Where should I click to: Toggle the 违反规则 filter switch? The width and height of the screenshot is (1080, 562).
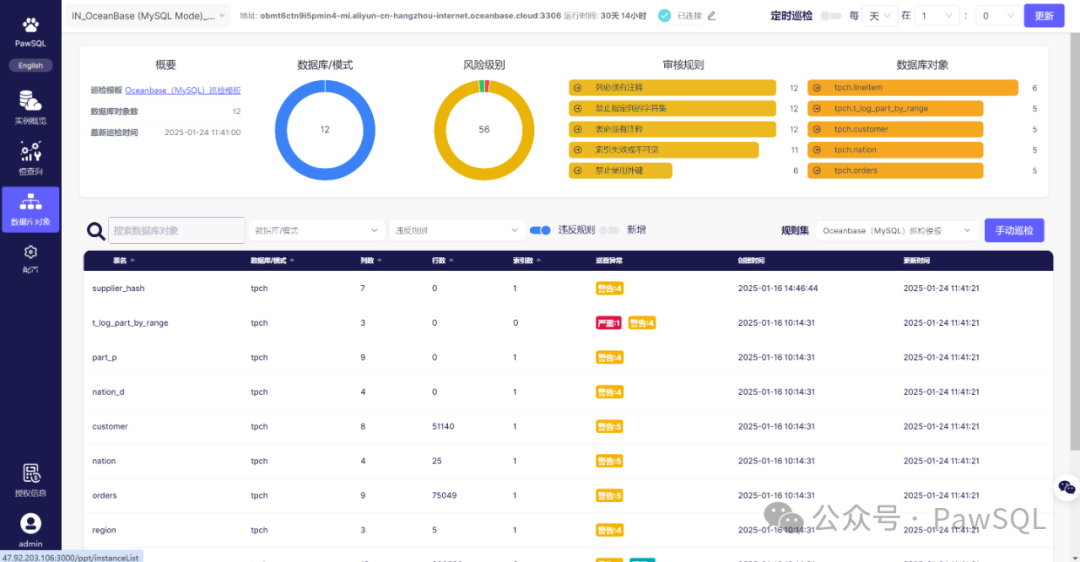(540, 230)
